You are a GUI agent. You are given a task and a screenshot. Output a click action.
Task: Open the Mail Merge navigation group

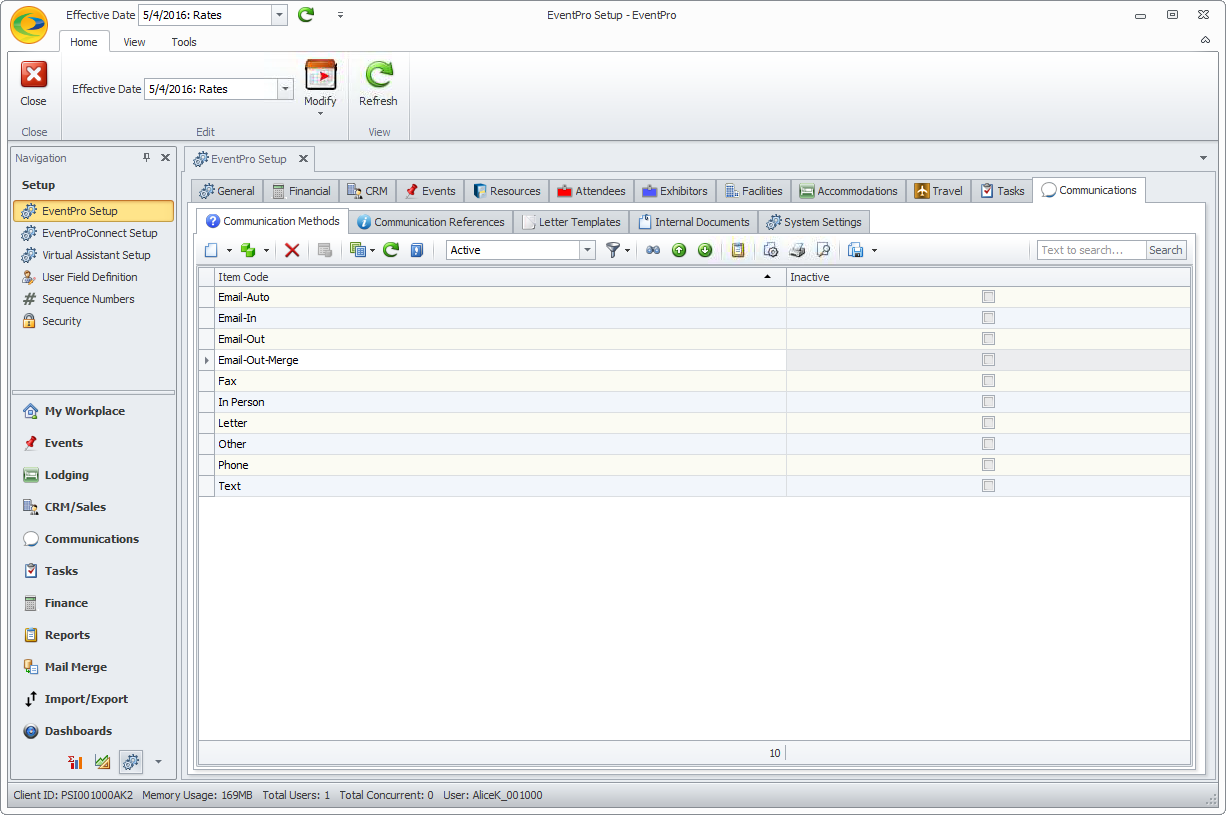(x=94, y=667)
